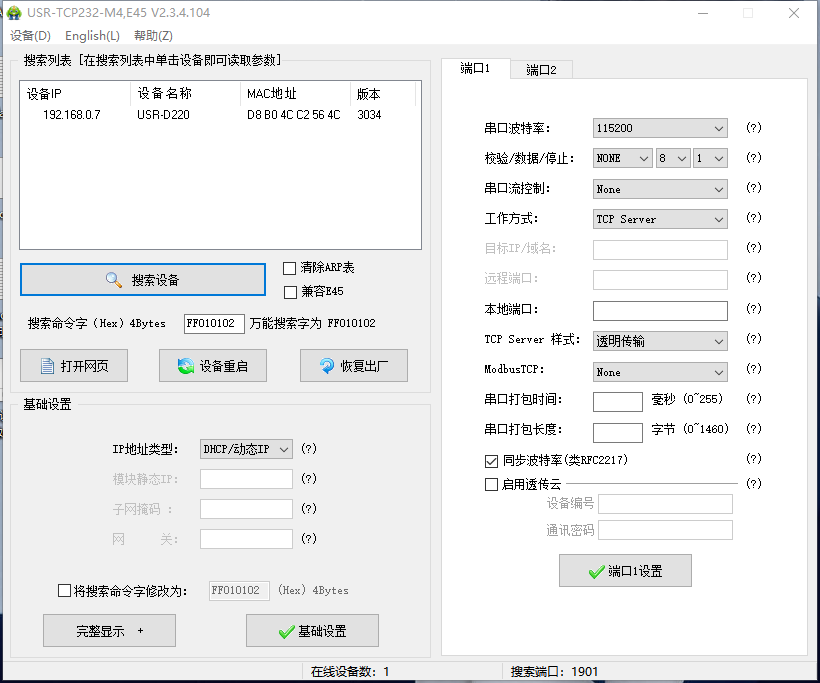This screenshot has height=683, width=820.
Task: Open the English (L) language menu
Action: 92,36
